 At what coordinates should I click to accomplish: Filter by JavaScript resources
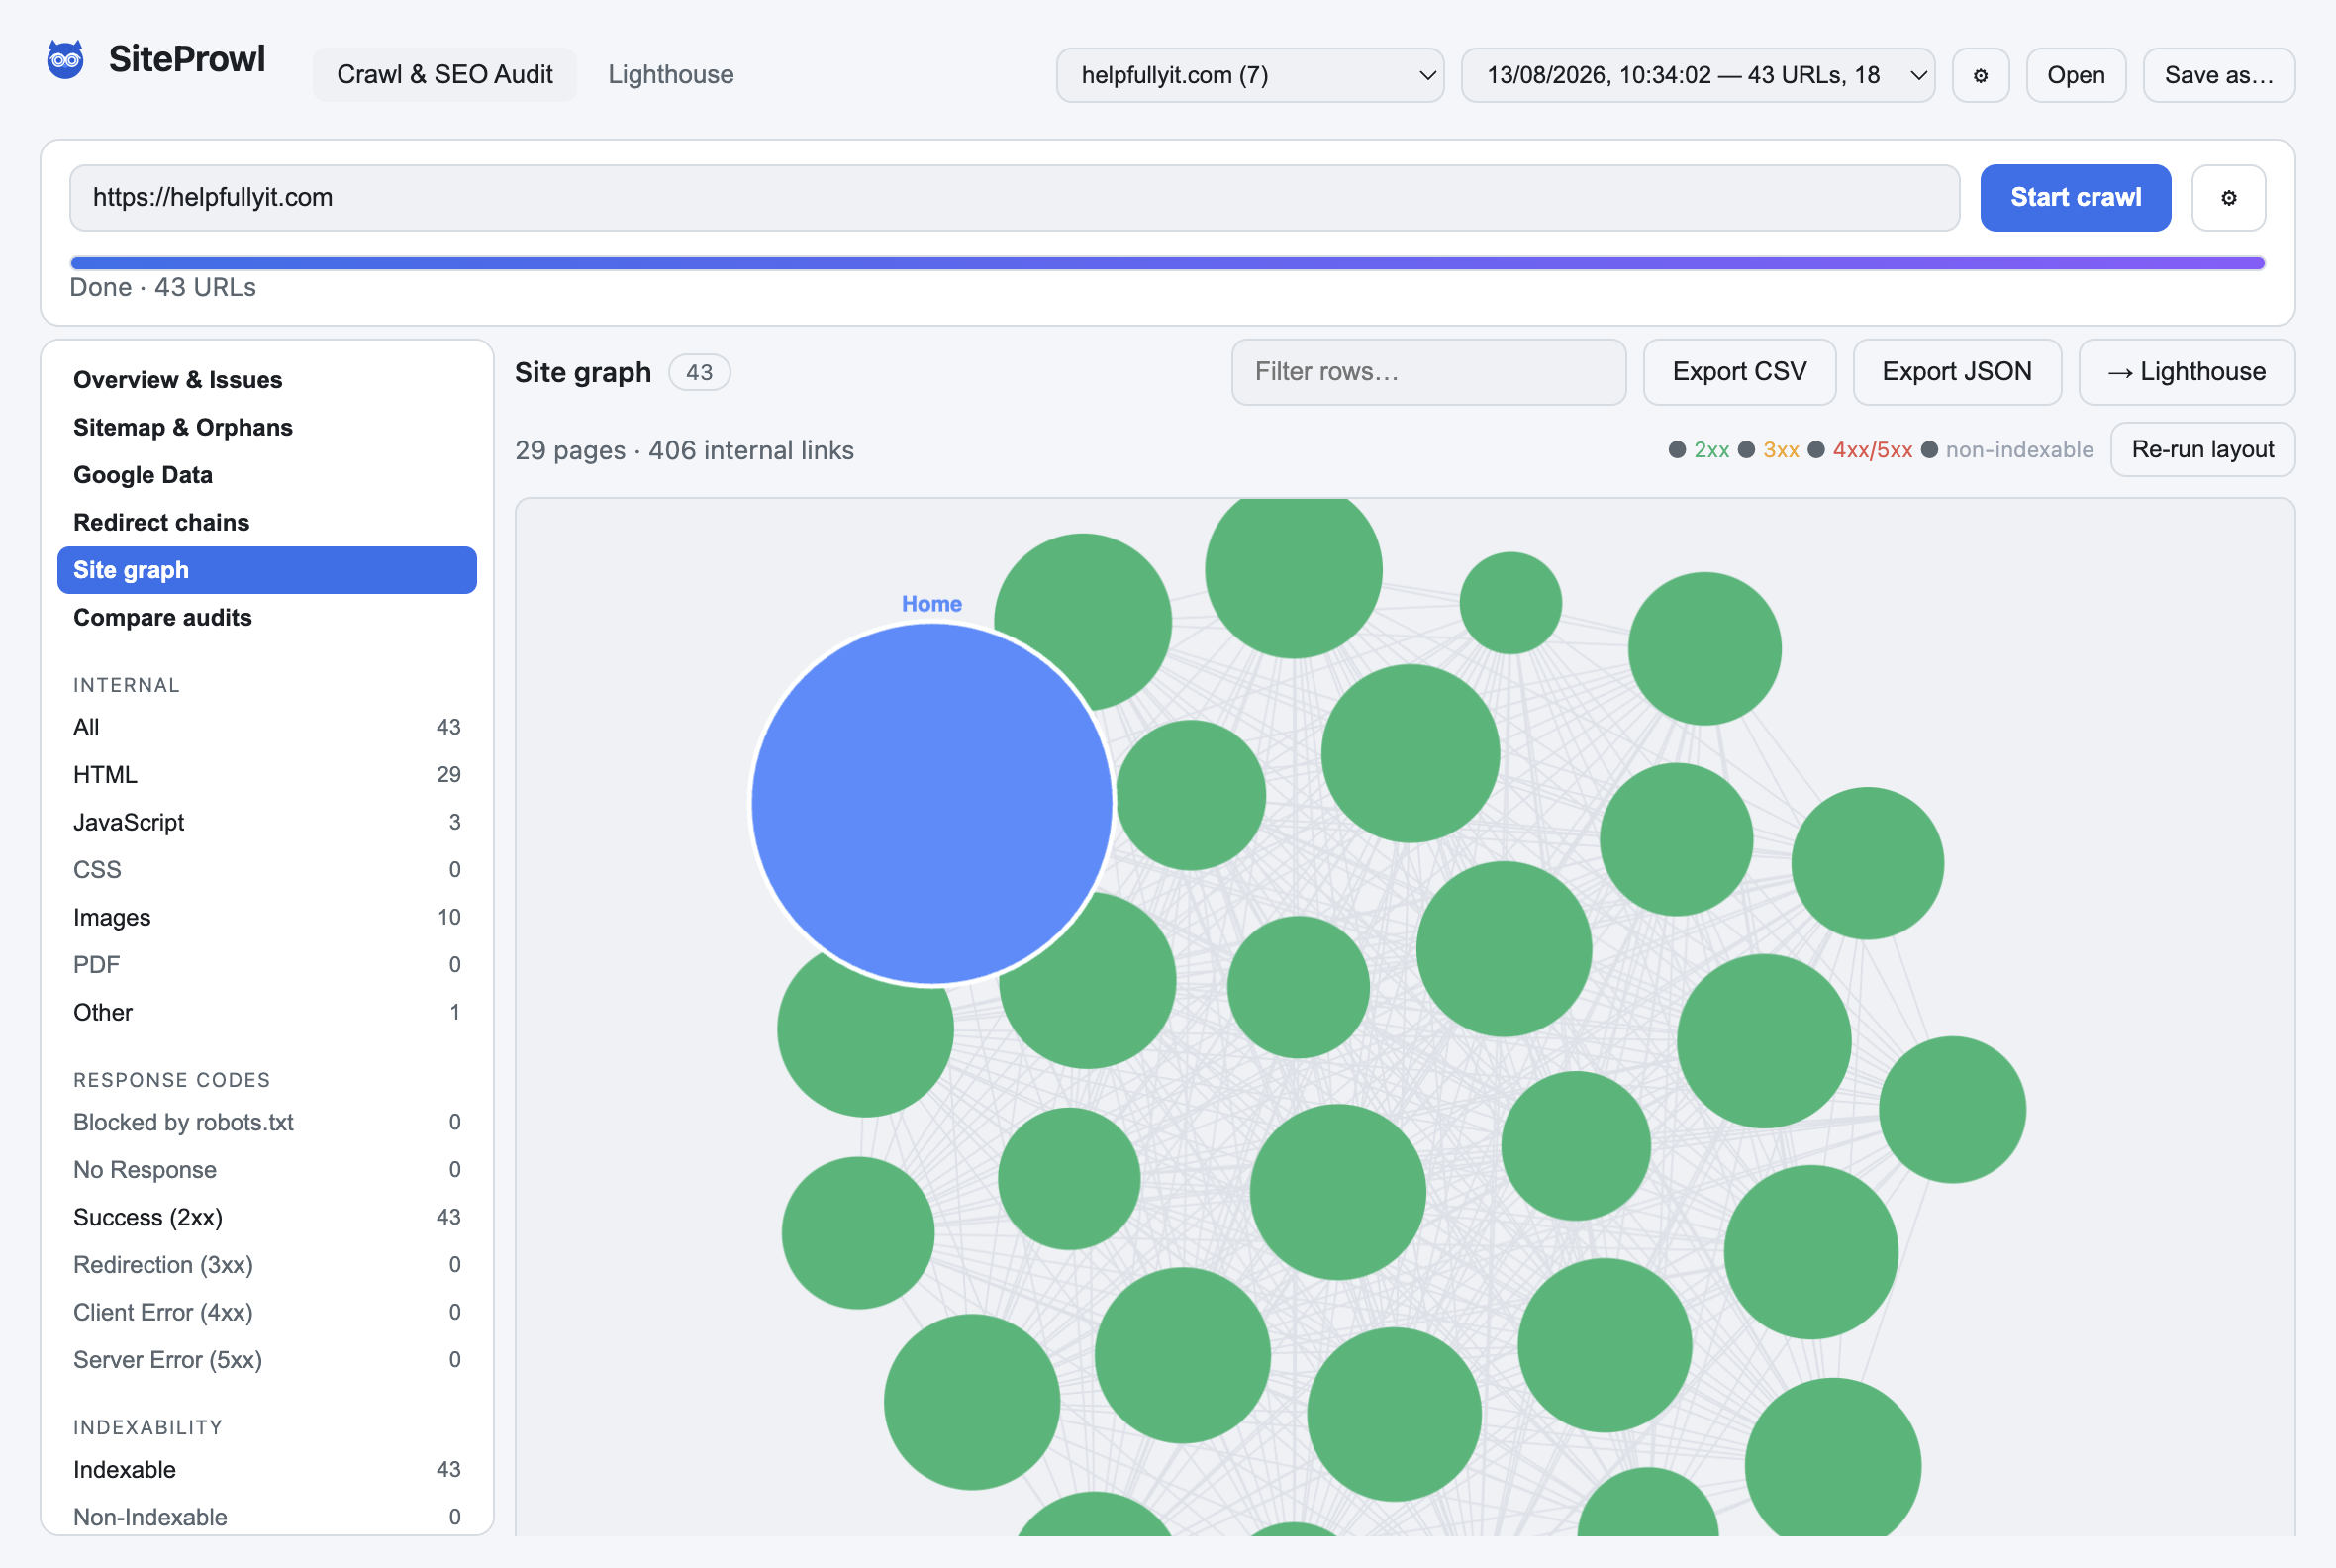pos(267,822)
